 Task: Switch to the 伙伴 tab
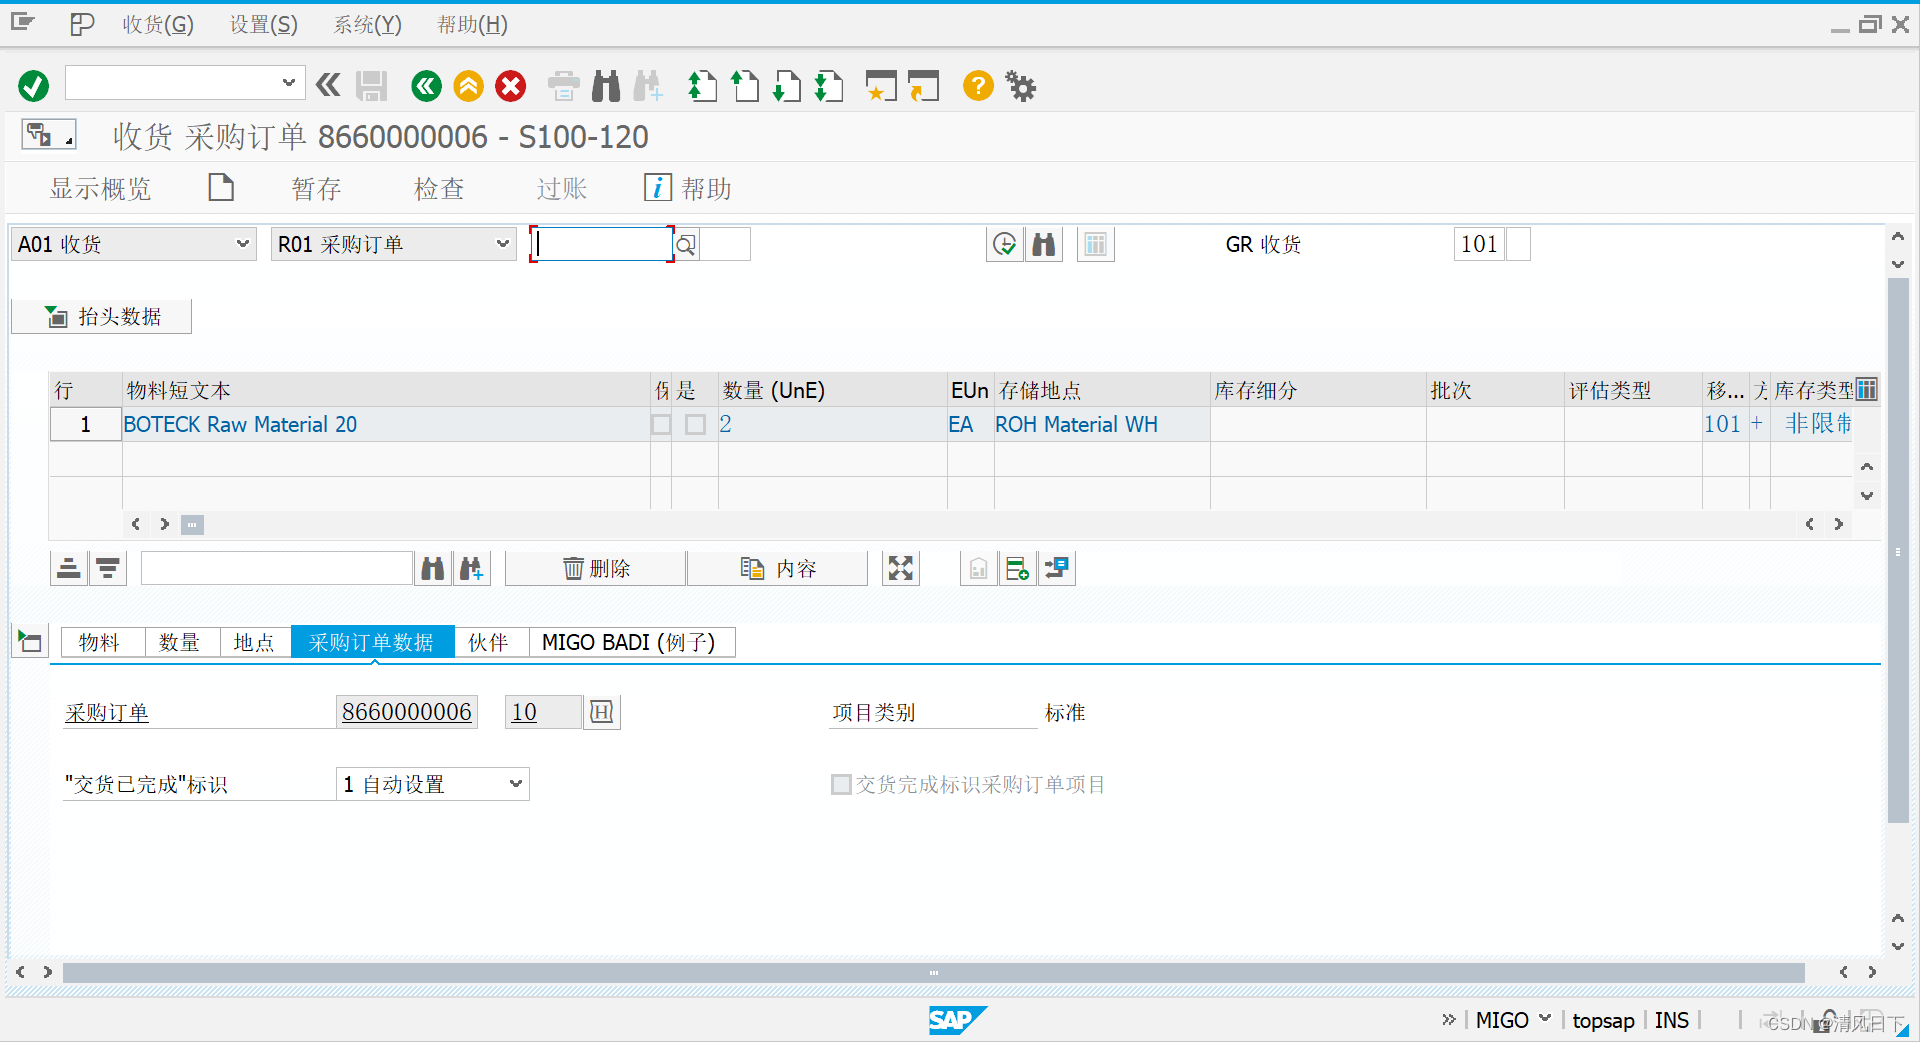(x=491, y=642)
